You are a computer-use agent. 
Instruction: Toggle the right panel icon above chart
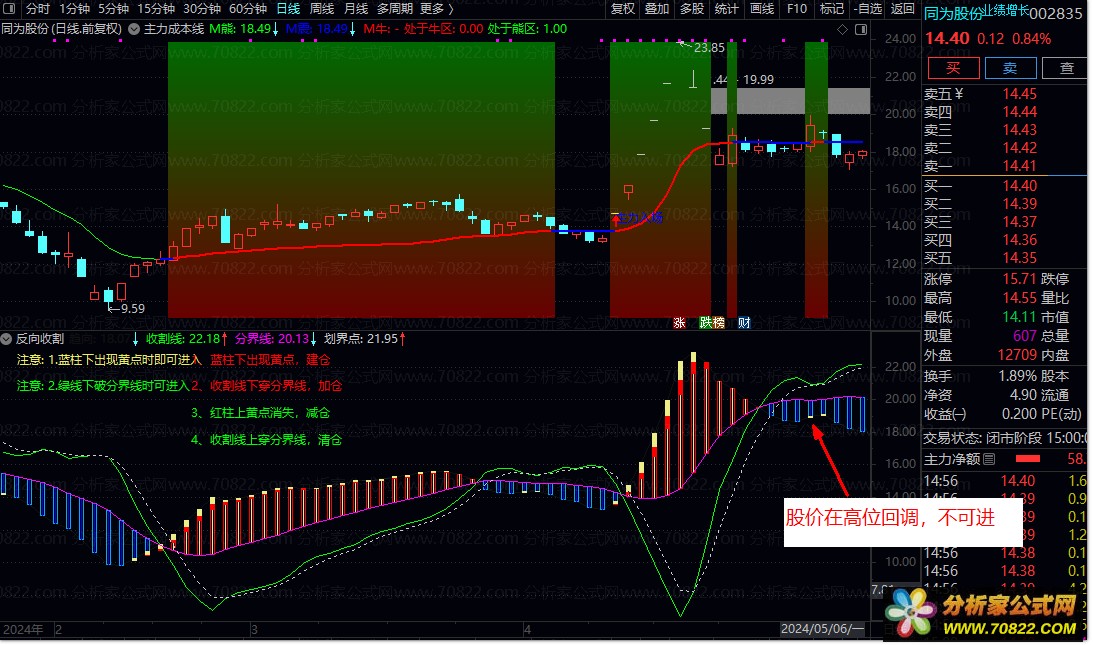861,29
